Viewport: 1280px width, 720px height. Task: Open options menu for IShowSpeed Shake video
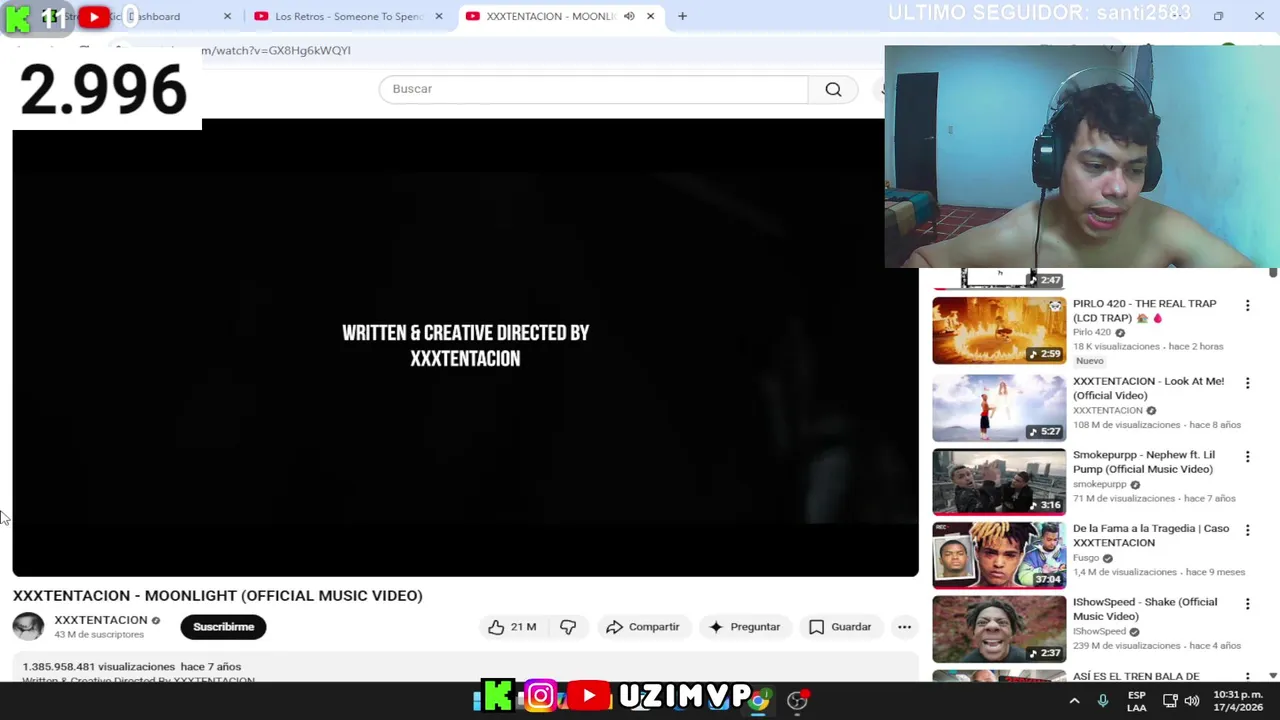[x=1247, y=604]
